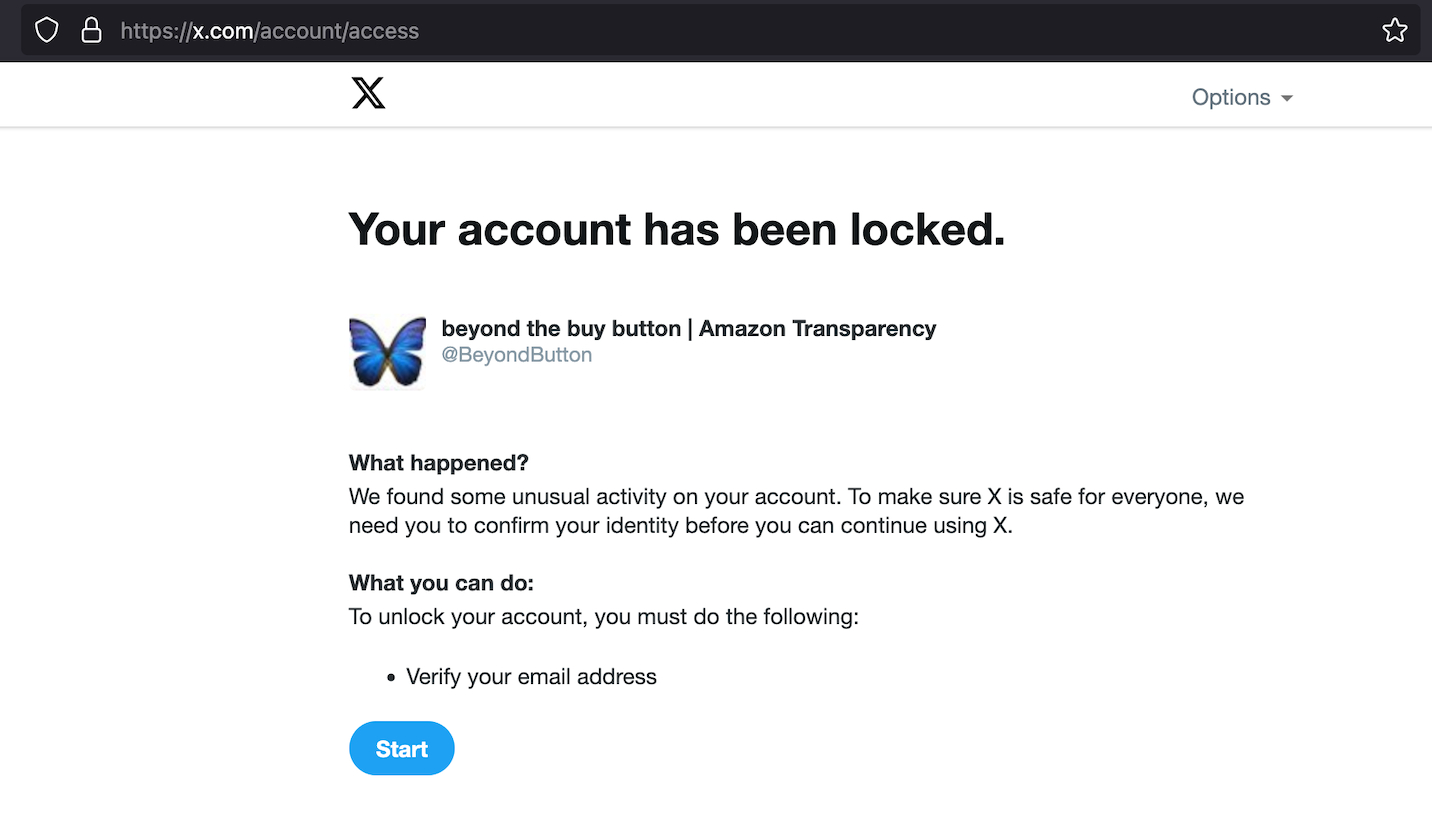Click the "Your account has been locked." heading
This screenshot has height=820, width=1432.
point(676,229)
